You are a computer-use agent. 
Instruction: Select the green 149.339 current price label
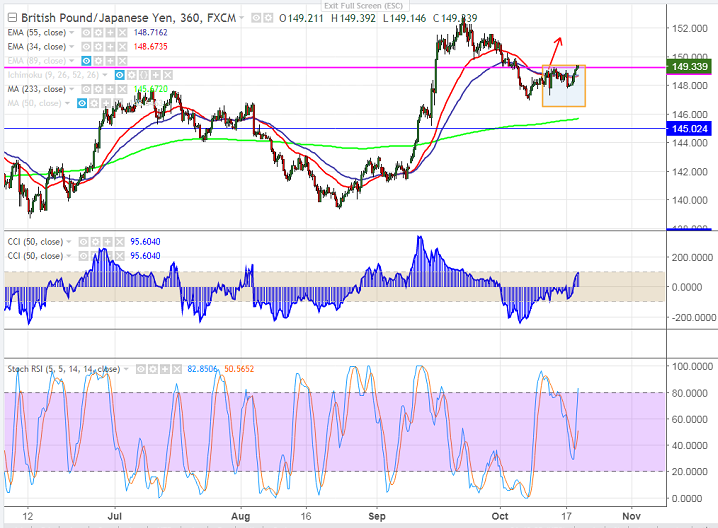689,67
